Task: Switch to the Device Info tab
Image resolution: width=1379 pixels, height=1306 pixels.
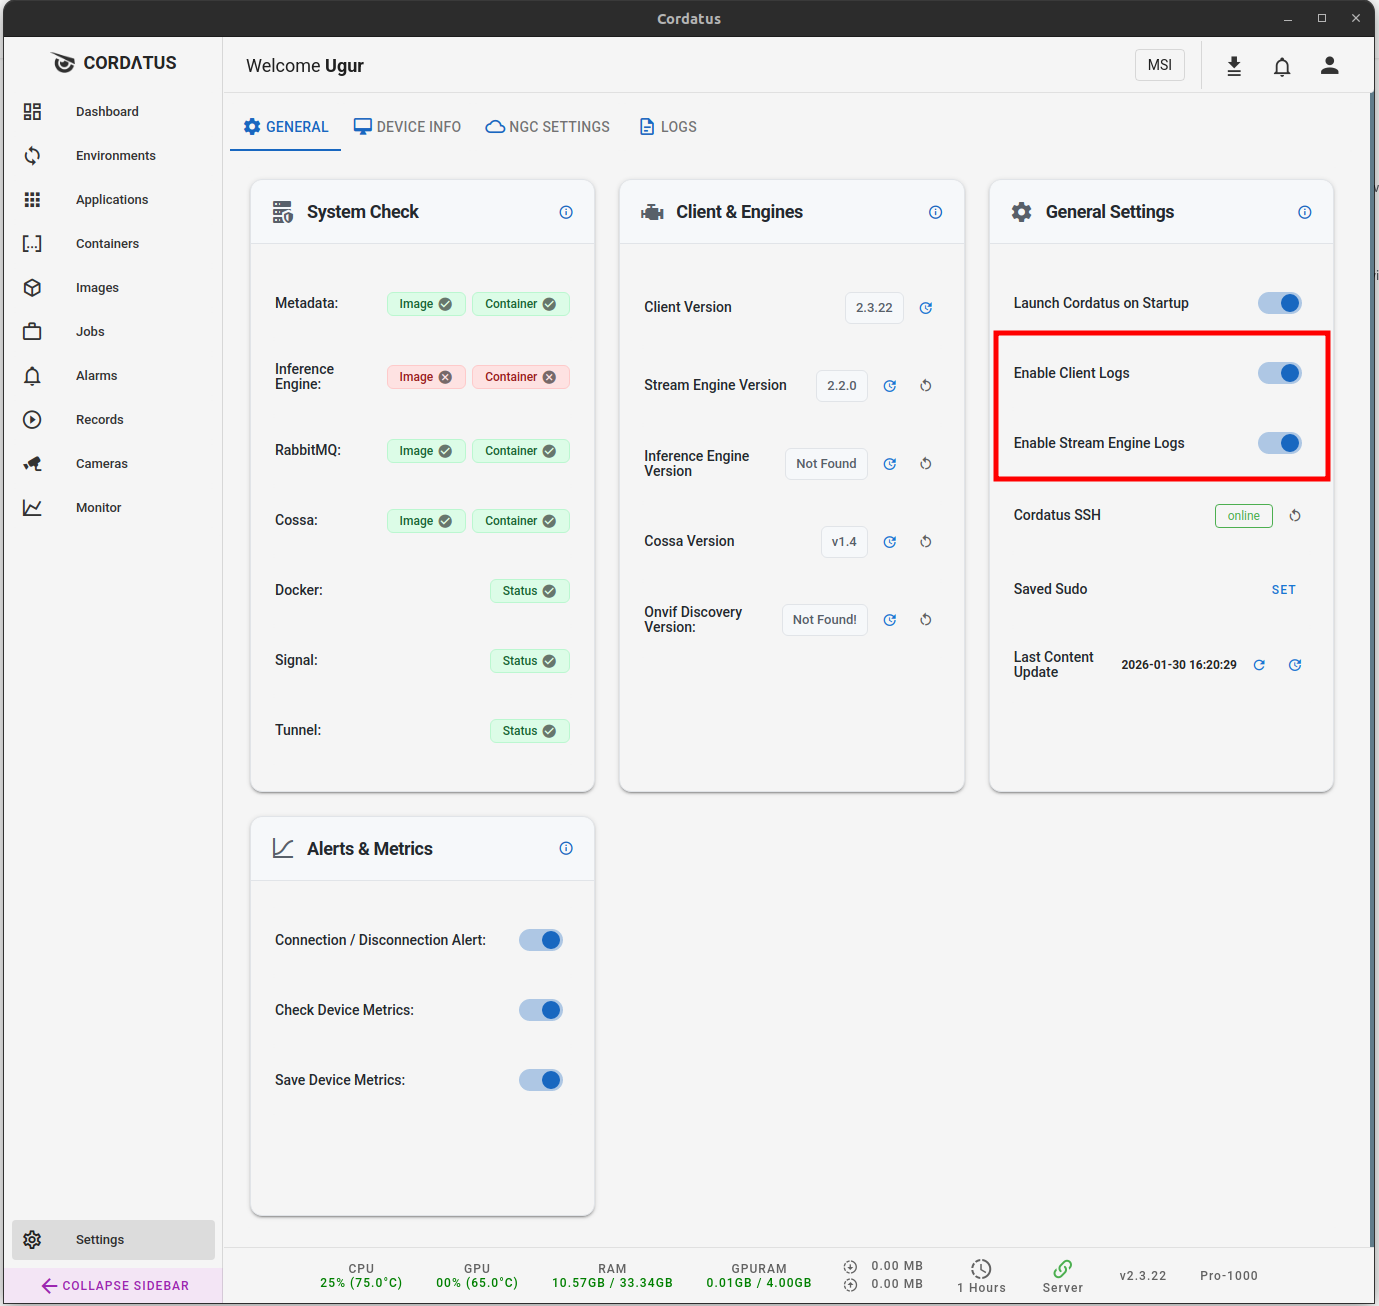Action: click(407, 127)
